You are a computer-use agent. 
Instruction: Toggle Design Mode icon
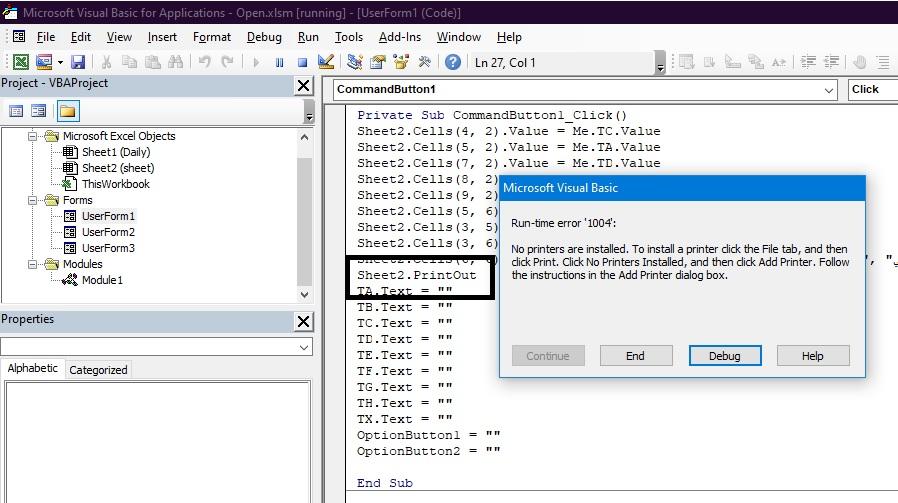(x=325, y=62)
